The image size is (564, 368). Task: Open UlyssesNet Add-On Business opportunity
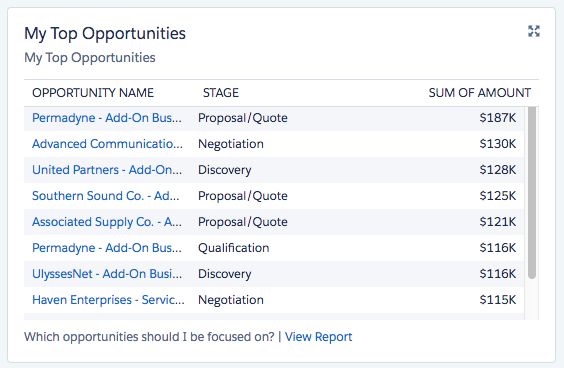(x=107, y=274)
